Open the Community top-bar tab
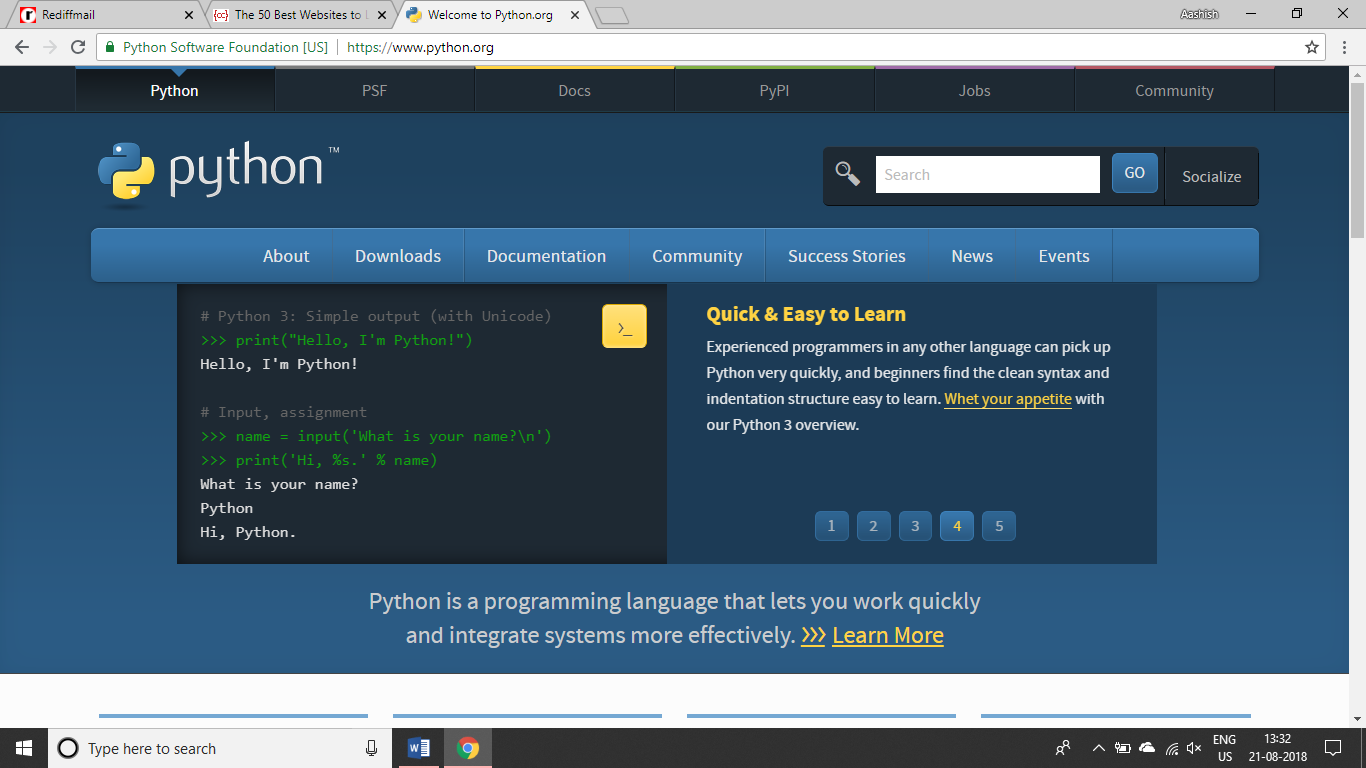 coord(1174,90)
